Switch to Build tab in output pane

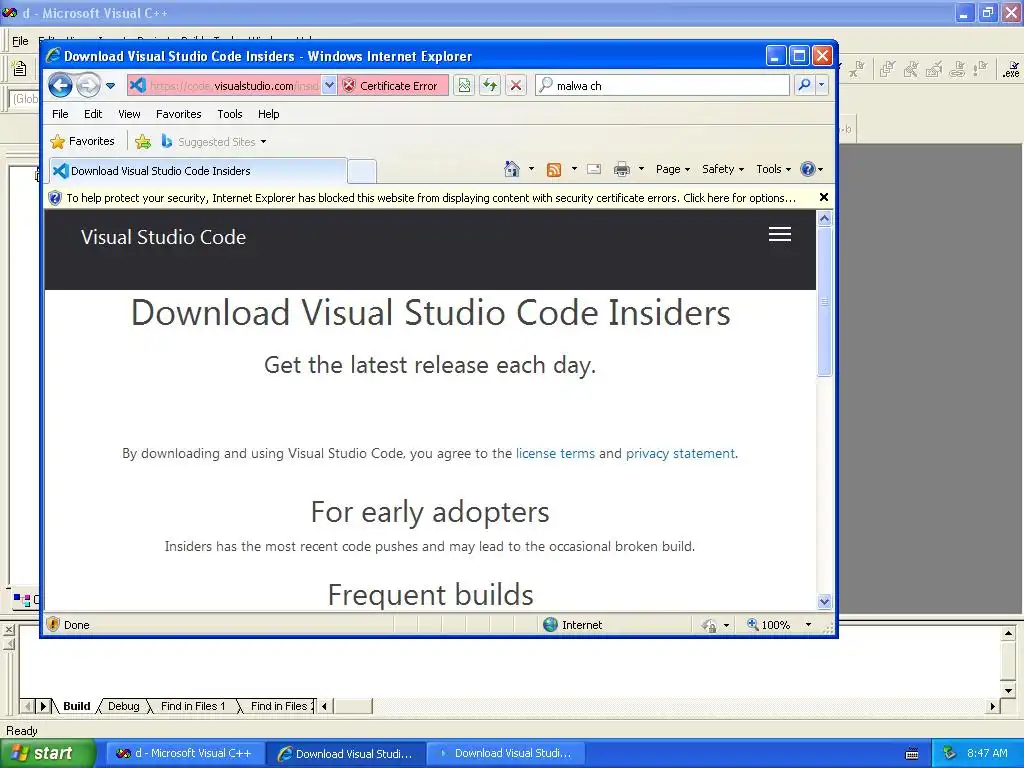(76, 706)
